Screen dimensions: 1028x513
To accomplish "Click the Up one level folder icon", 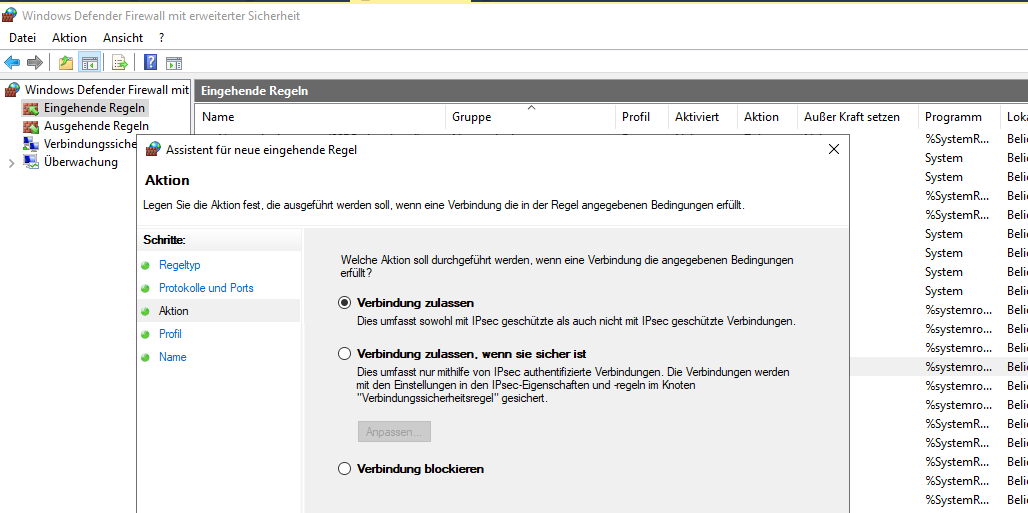I will click(x=66, y=63).
